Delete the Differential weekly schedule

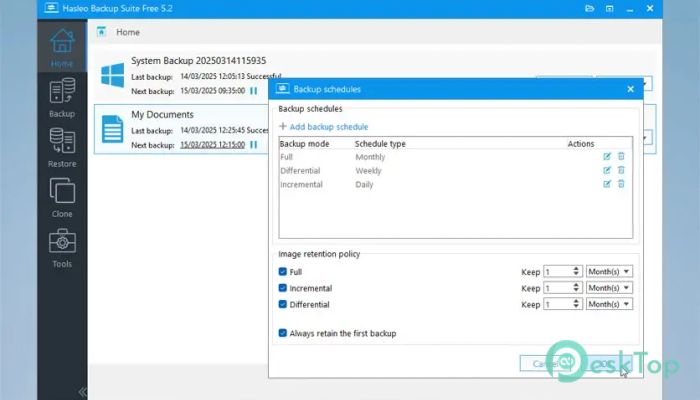pyautogui.click(x=621, y=170)
